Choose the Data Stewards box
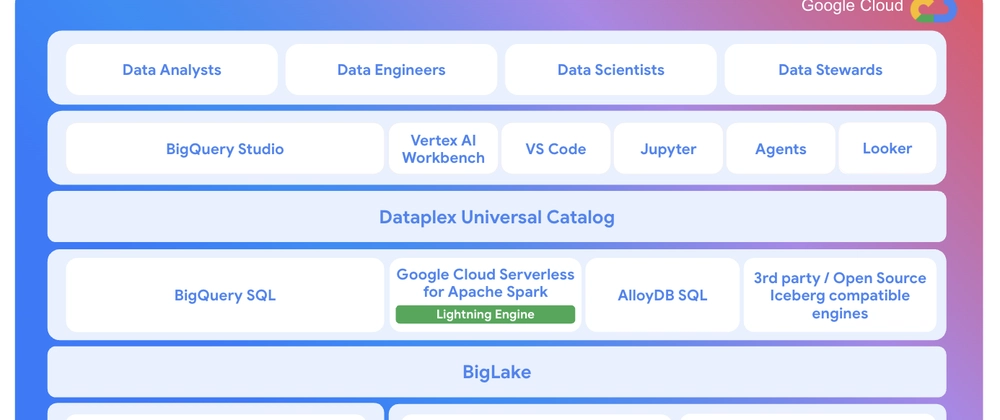Screen dimensions: 1000x420 click(830, 69)
